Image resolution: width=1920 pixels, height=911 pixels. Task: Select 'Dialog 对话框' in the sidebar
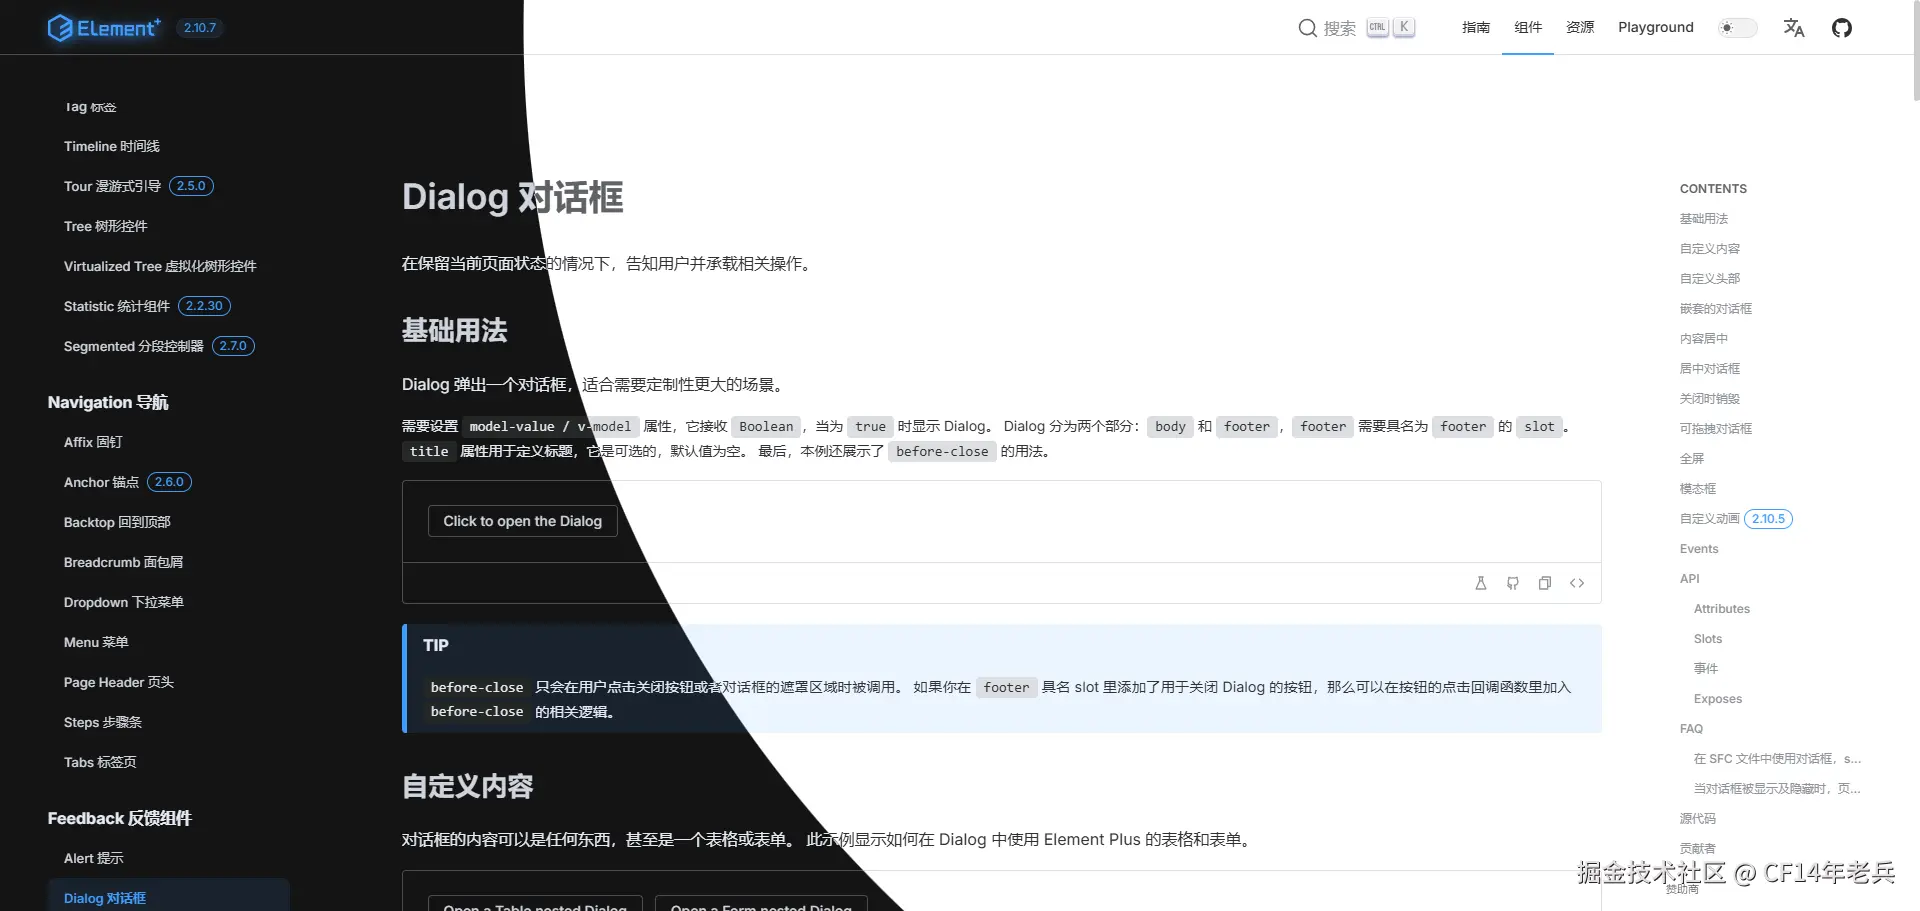click(x=105, y=897)
